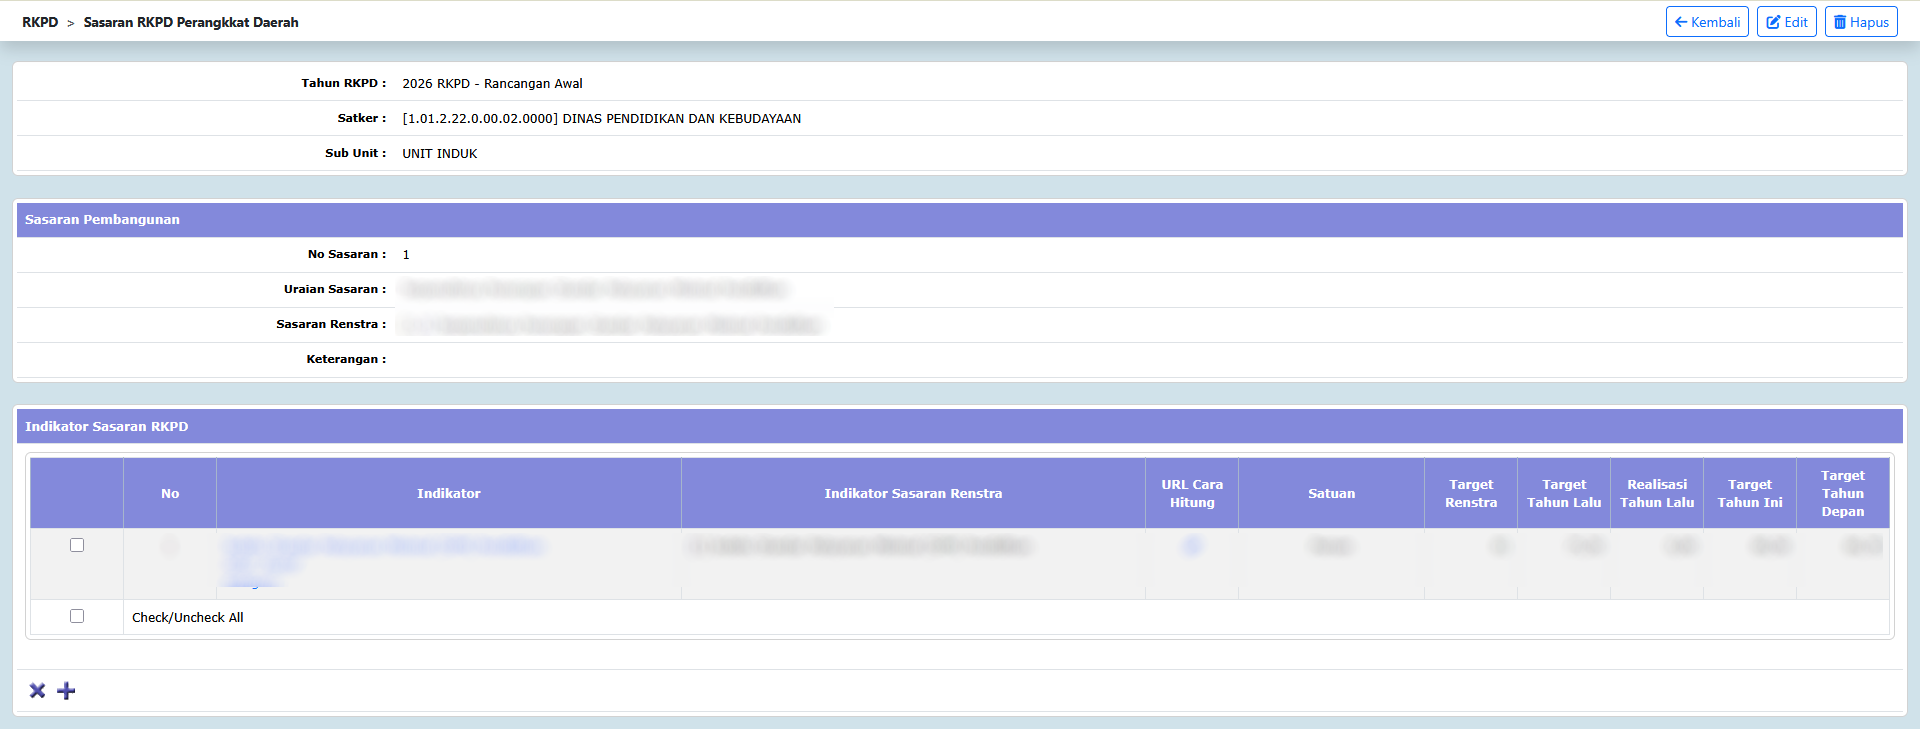Go to RKPD in the breadcrumb
The height and width of the screenshot is (729, 1920).
coord(40,22)
